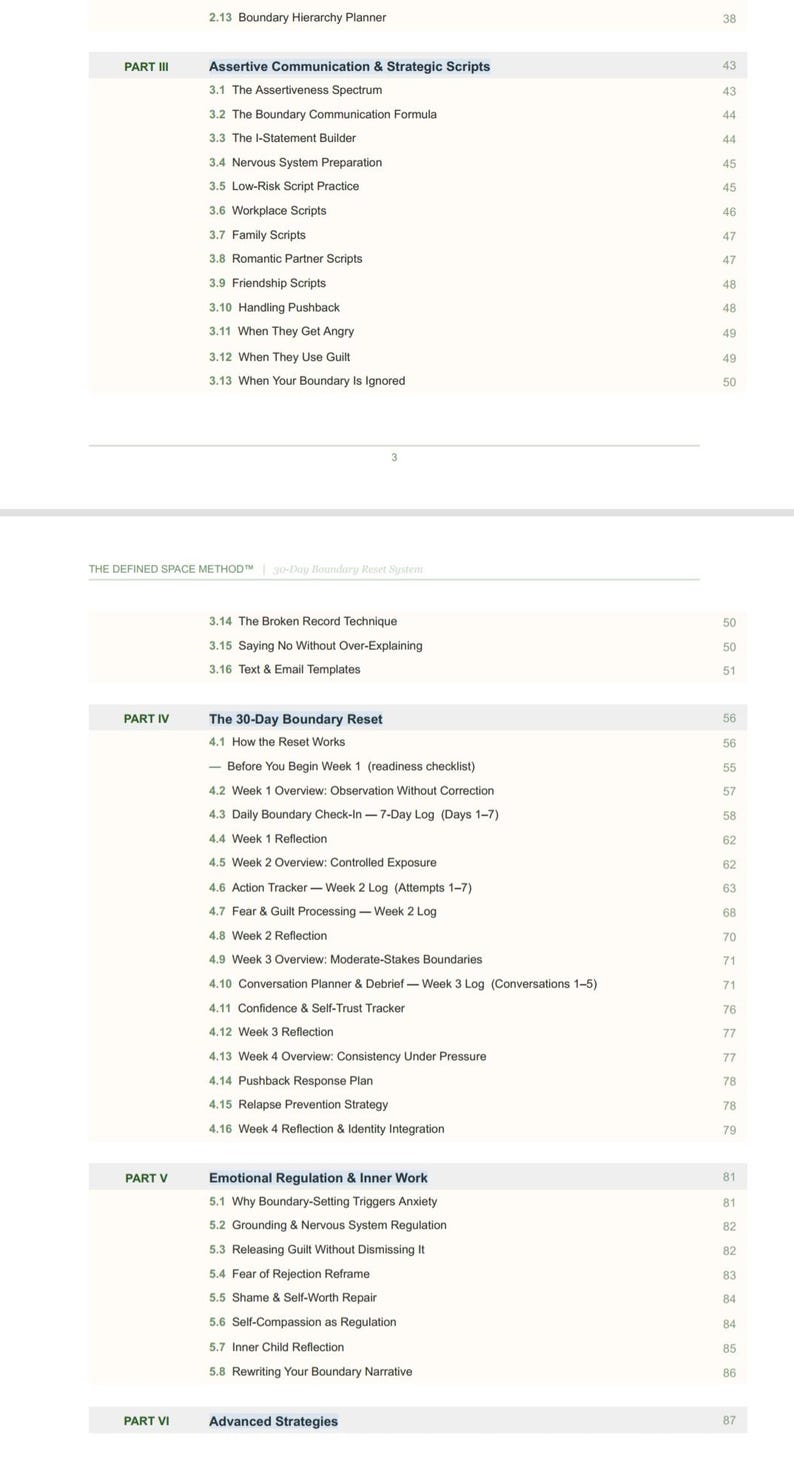Open the Assertive Communication & Strategic Scripts heading
Screen dimensions: 794x1484
[x=349, y=66]
